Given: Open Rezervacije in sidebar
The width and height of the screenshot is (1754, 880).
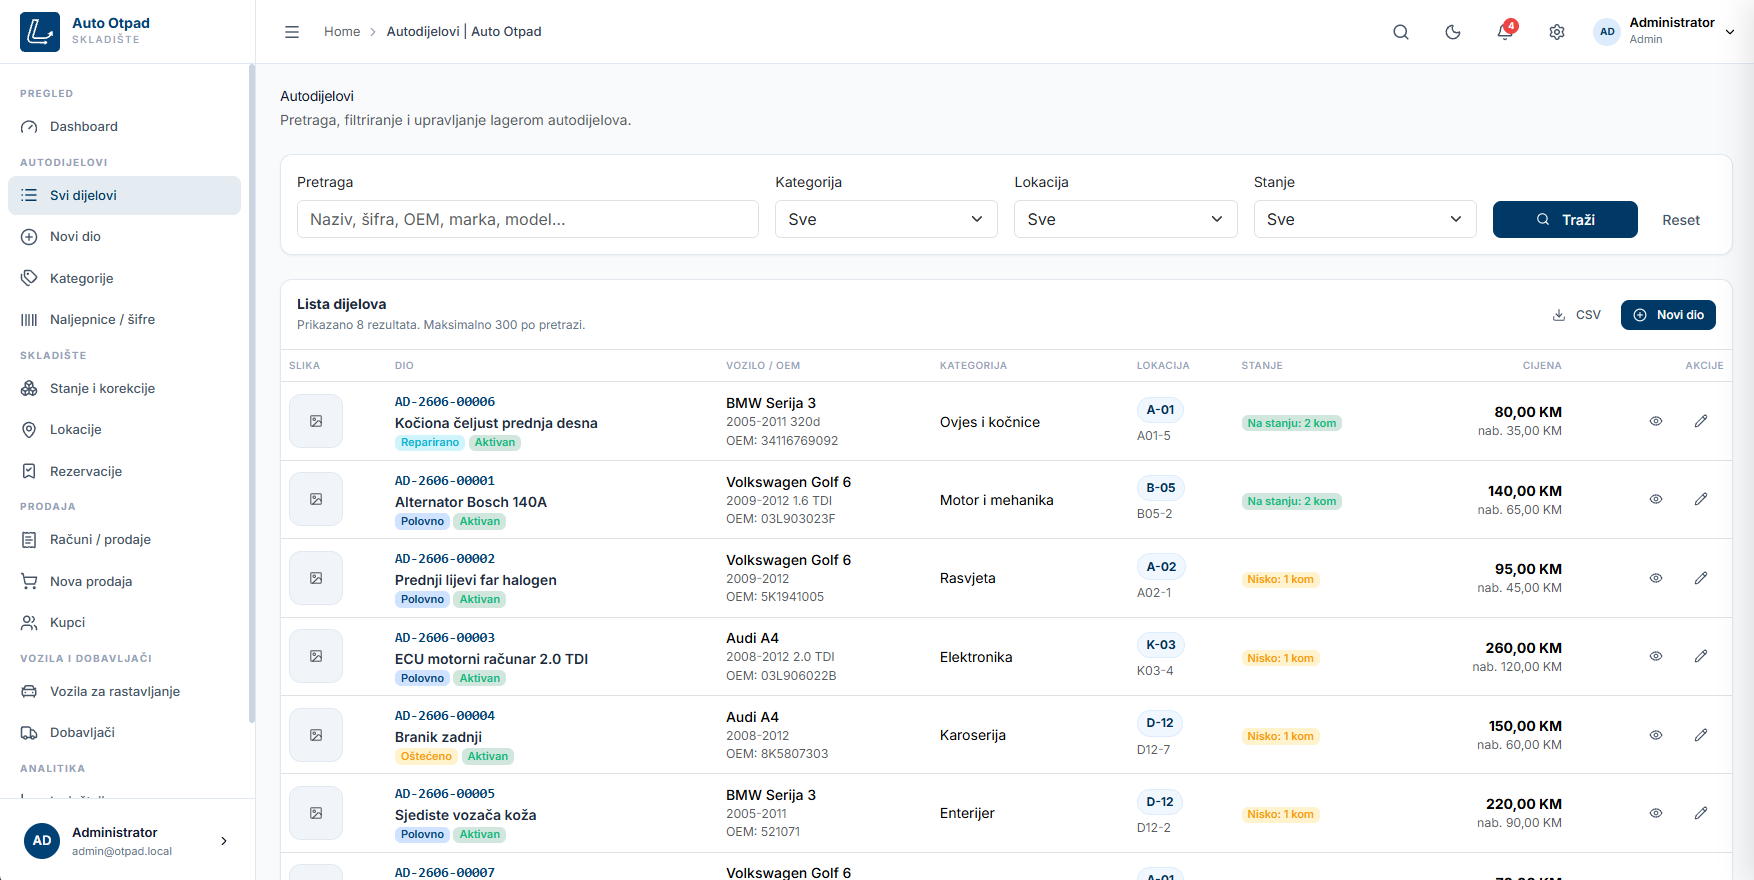Looking at the screenshot, I should point(124,471).
